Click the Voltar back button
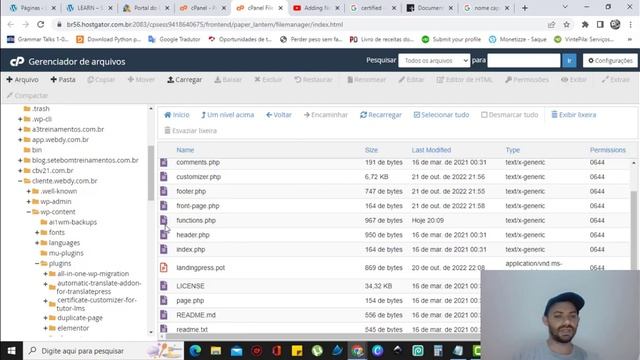640x360 pixels. pyautogui.click(x=279, y=115)
